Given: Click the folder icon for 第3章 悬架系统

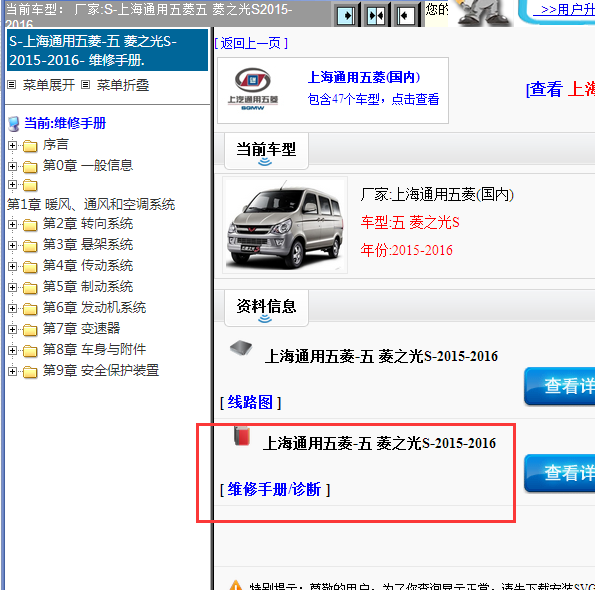Looking at the screenshot, I should (30, 246).
